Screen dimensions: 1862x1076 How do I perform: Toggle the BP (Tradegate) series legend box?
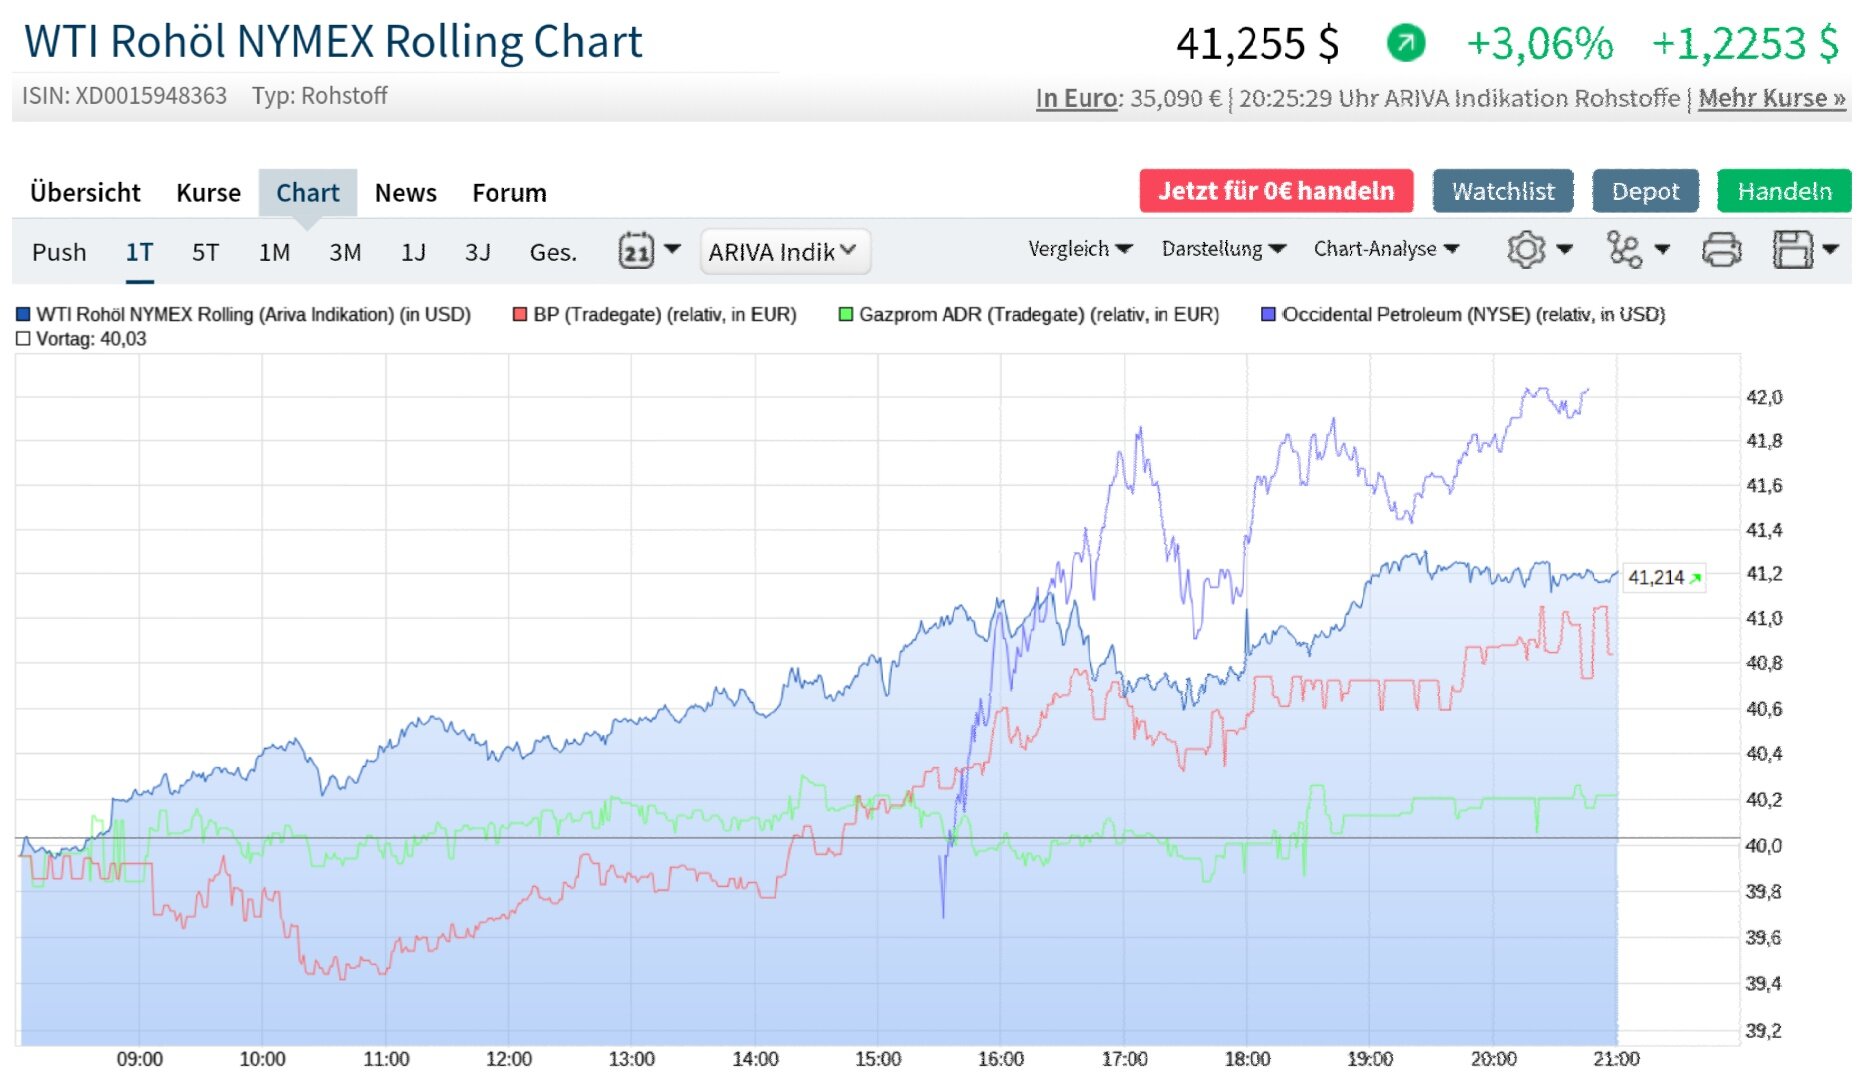pyautogui.click(x=520, y=315)
